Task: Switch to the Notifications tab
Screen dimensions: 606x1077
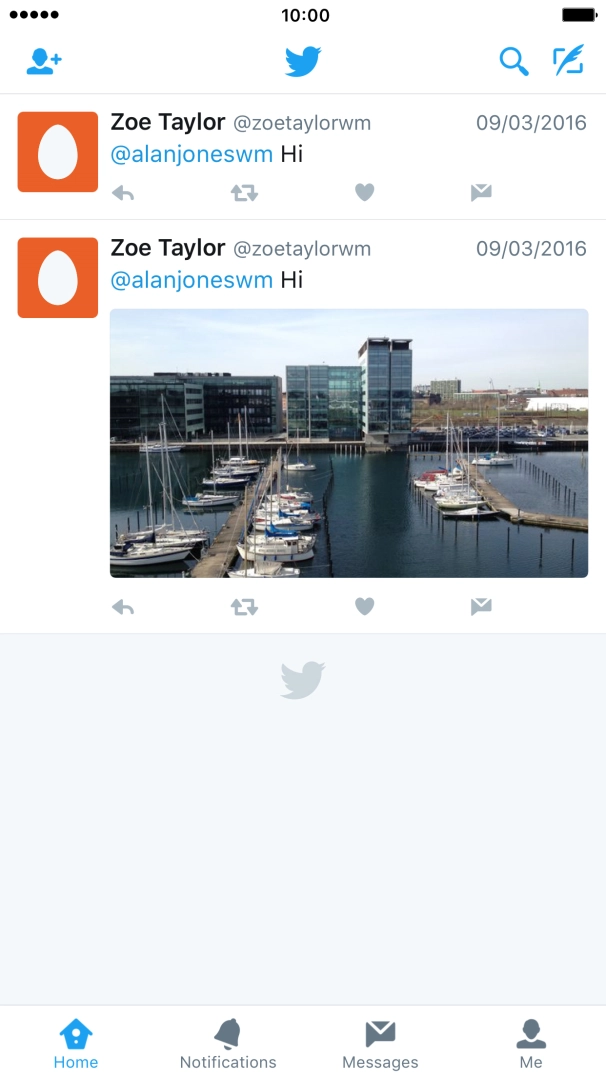Action: (227, 1040)
